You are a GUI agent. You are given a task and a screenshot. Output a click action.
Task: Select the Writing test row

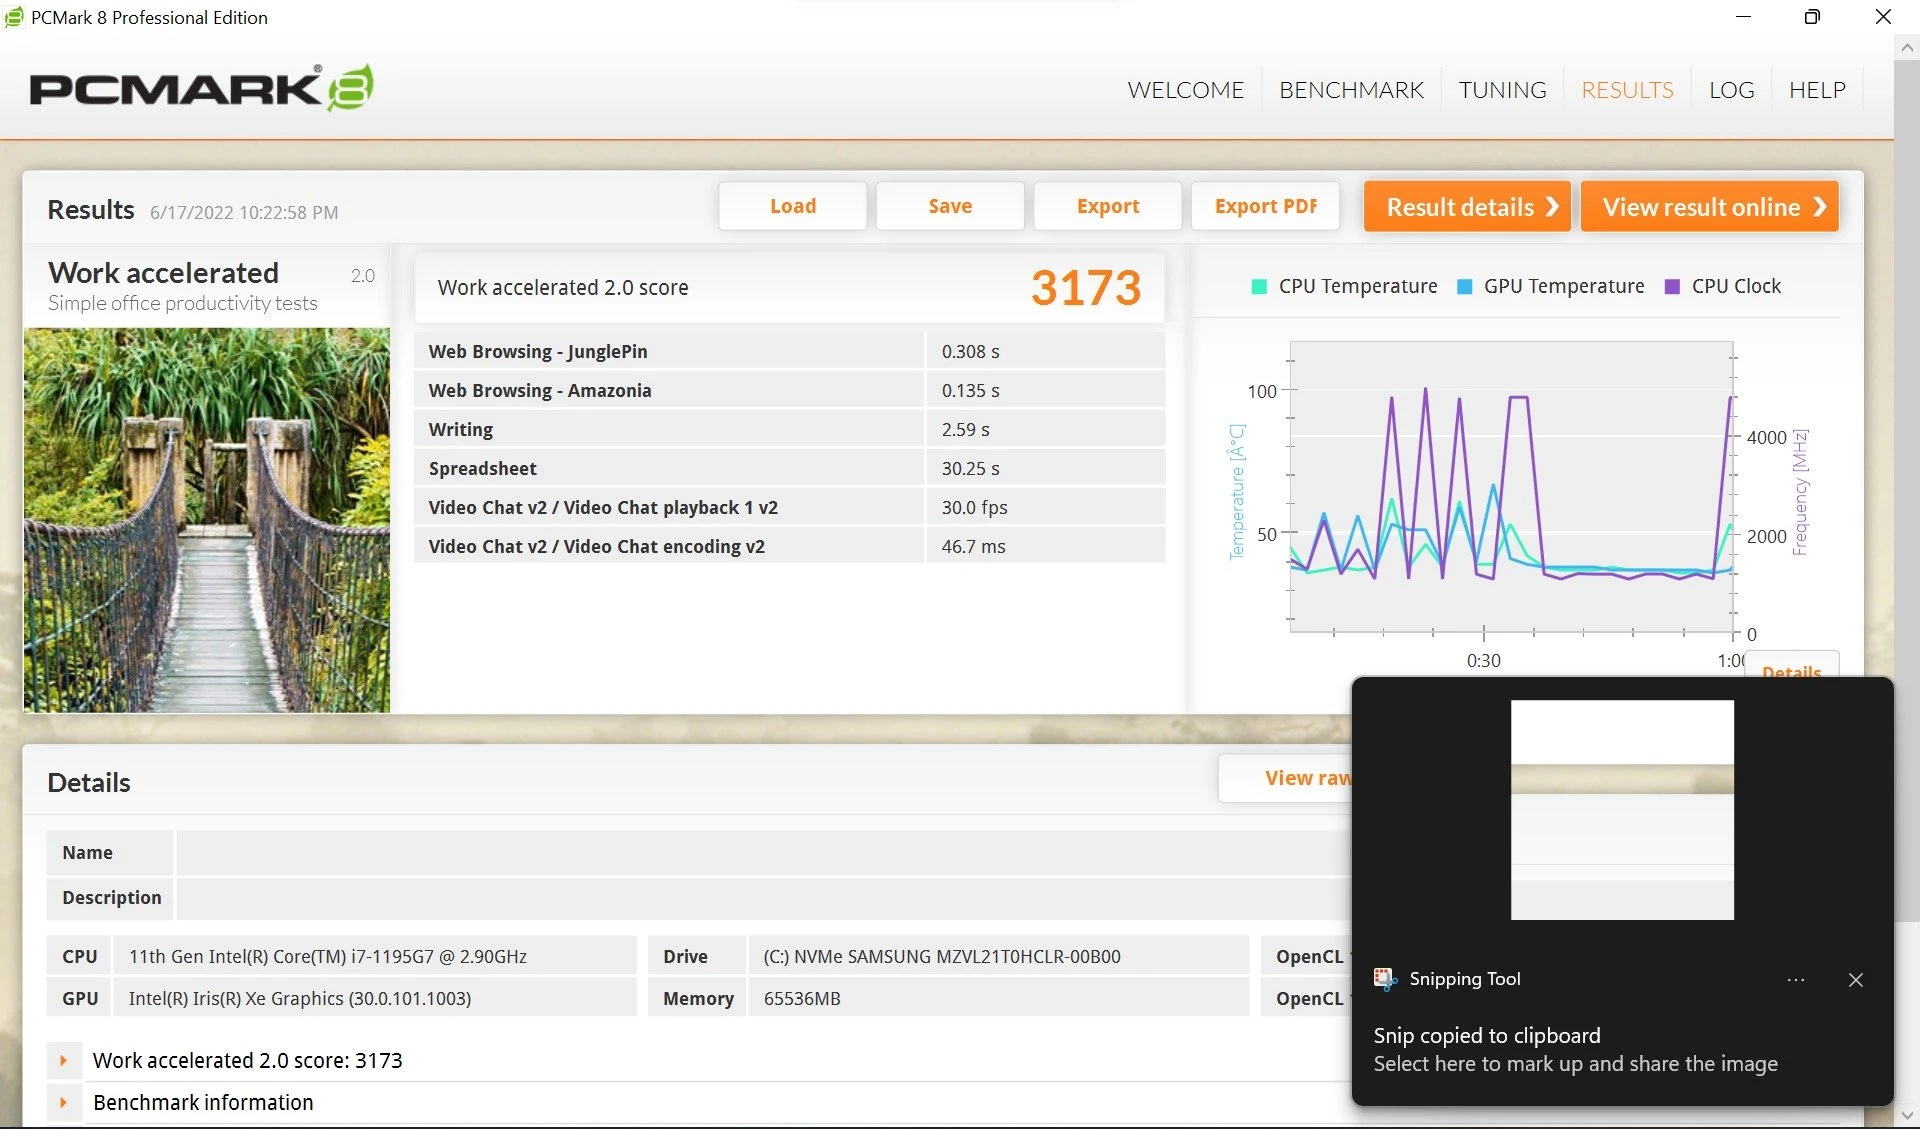pyautogui.click(x=790, y=429)
